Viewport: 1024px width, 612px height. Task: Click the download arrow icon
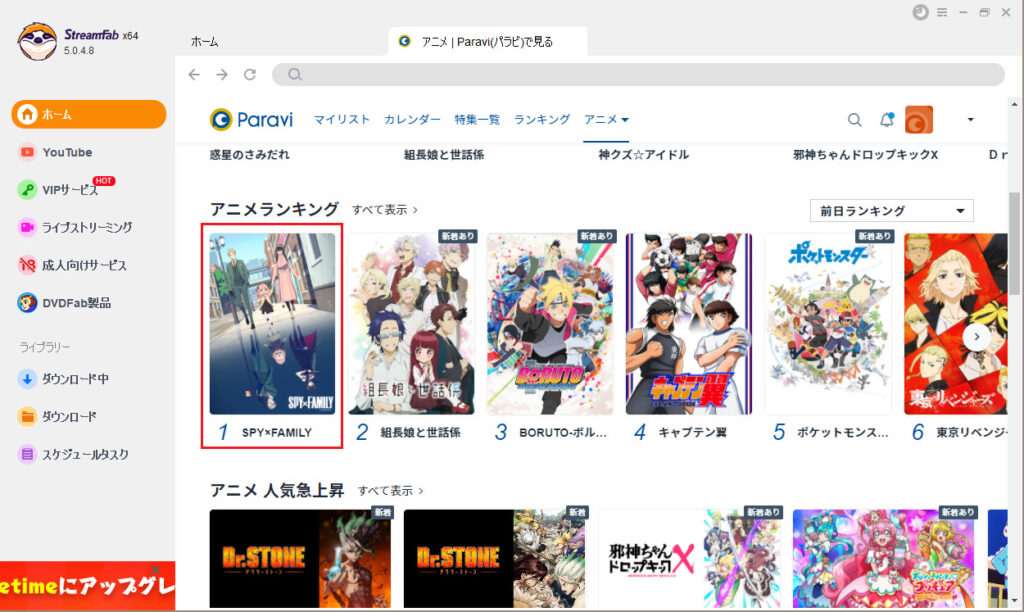click(x=27, y=379)
